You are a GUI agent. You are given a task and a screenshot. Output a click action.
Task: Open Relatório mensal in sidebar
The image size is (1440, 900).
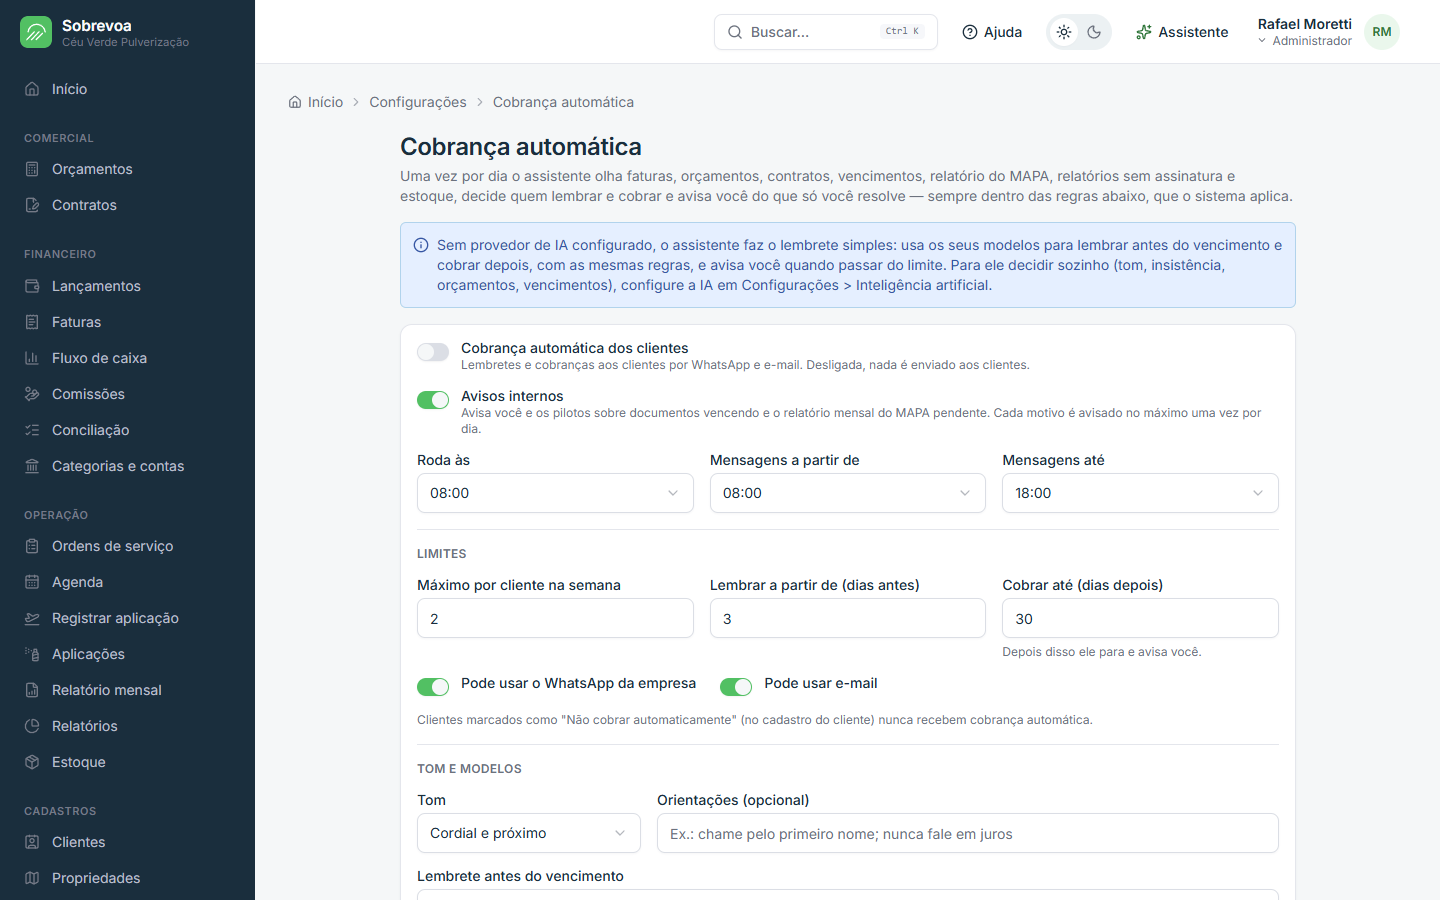tap(127, 690)
